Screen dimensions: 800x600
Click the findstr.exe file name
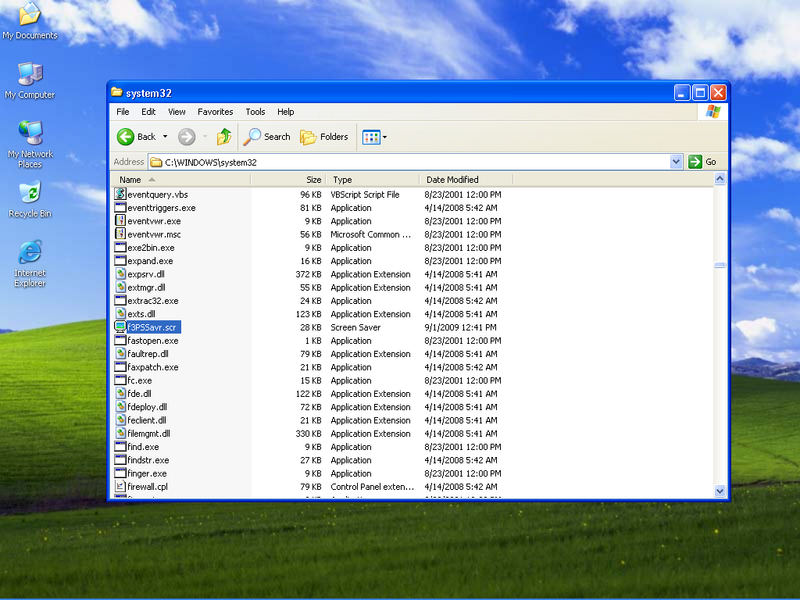pos(148,460)
